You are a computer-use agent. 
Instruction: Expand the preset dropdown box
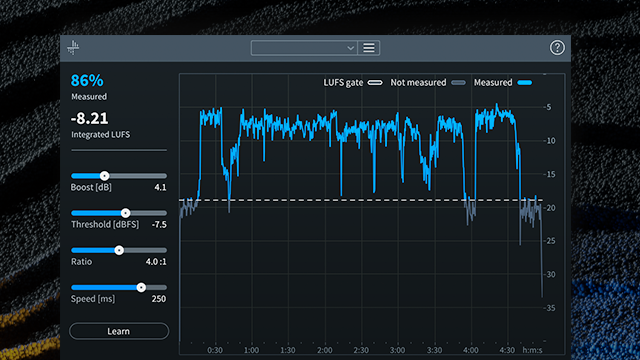pos(304,48)
